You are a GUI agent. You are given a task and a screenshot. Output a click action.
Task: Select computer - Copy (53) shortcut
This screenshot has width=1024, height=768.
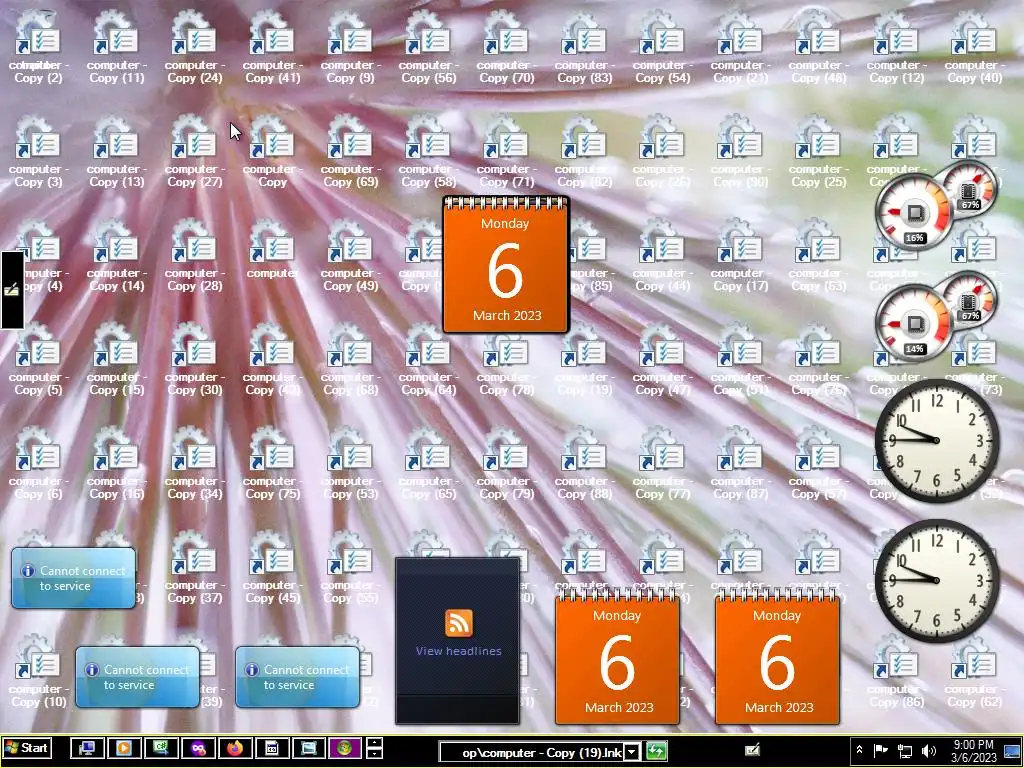[350, 464]
